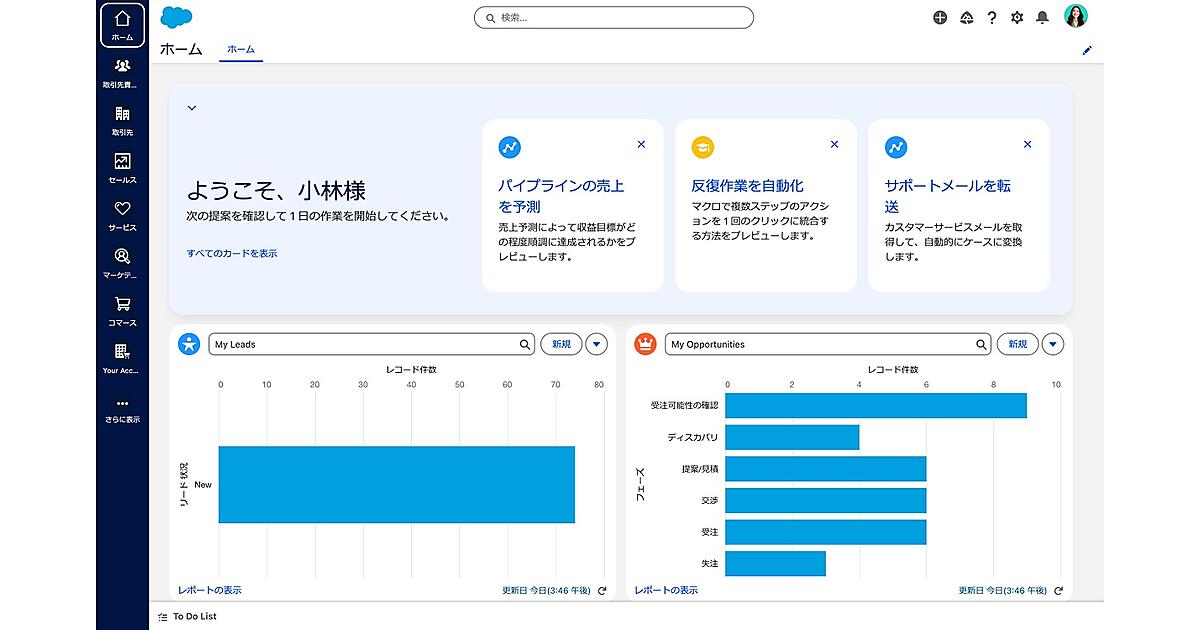This screenshot has width=1200, height=630.
Task: Open the Commerce (コマース) cart icon
Action: [x=122, y=310]
